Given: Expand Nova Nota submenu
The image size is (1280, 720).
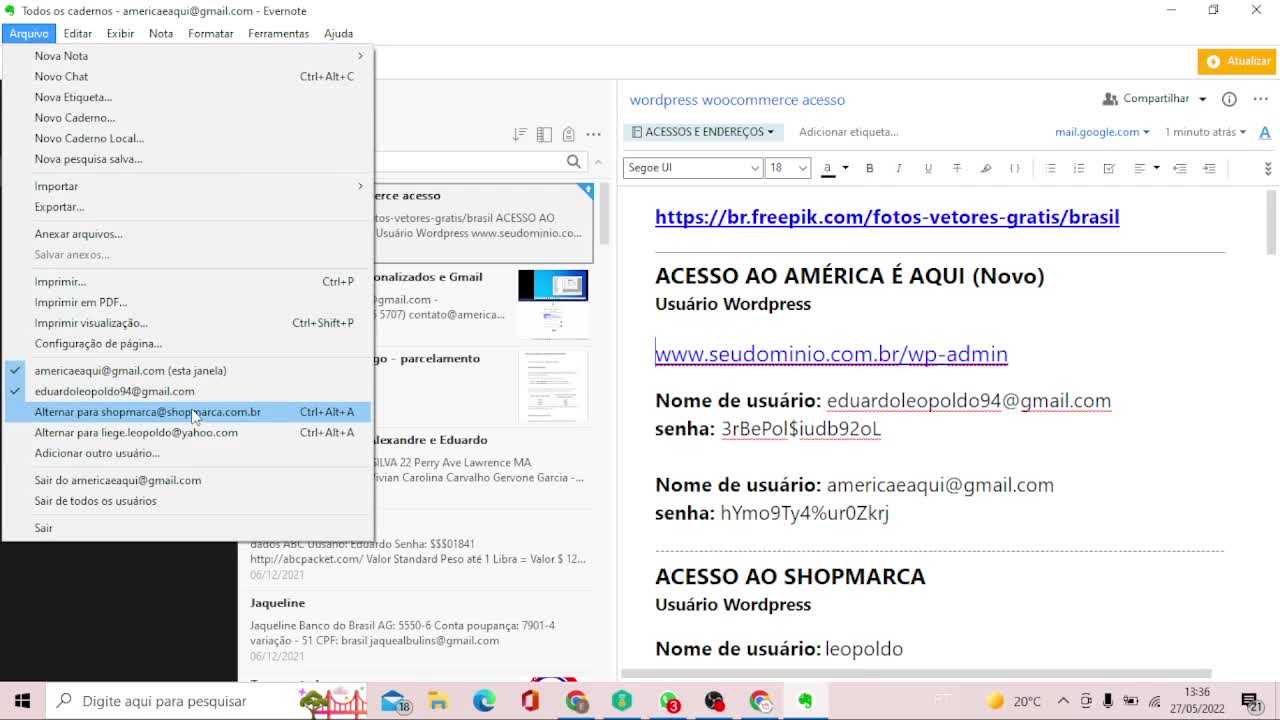Looking at the screenshot, I should click(x=187, y=56).
